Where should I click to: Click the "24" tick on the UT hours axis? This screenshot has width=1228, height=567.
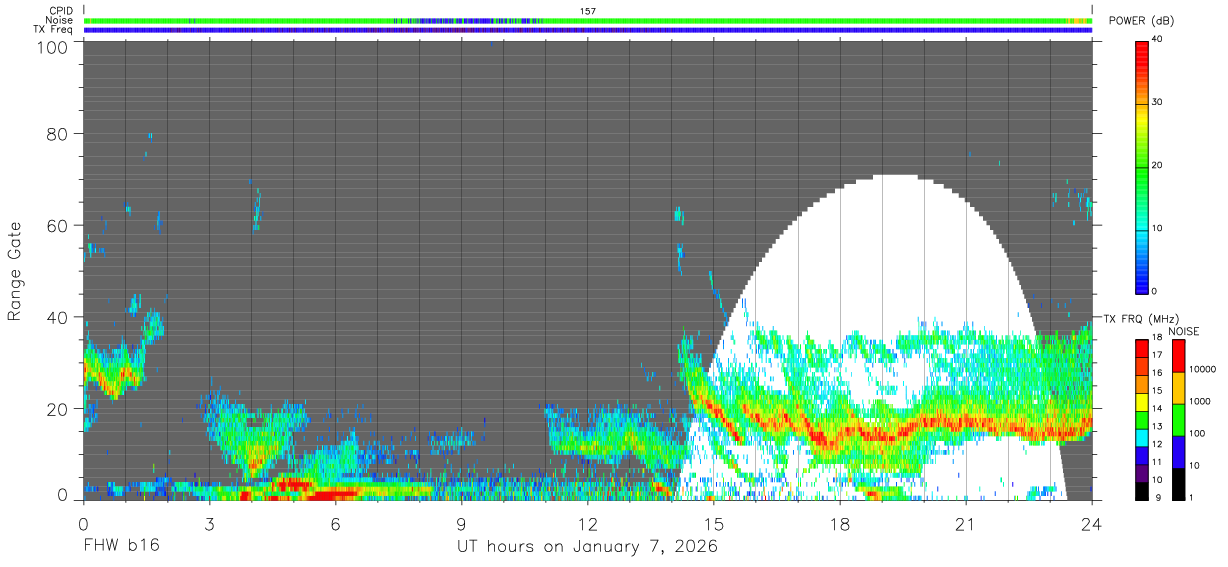[1092, 523]
